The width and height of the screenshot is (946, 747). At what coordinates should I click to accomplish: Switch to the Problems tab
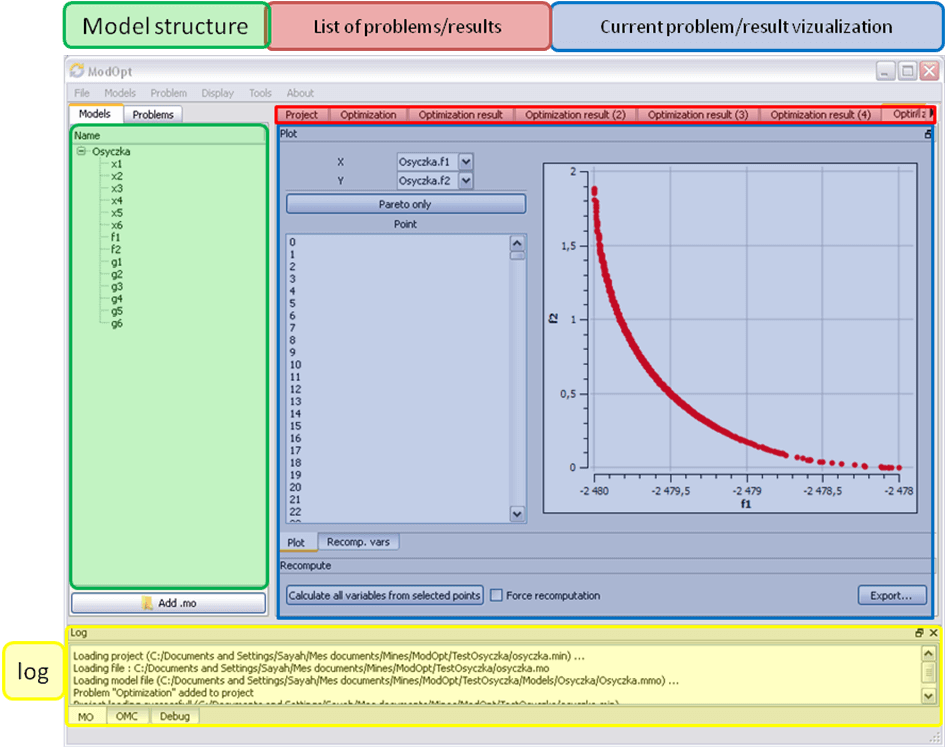tap(153, 115)
